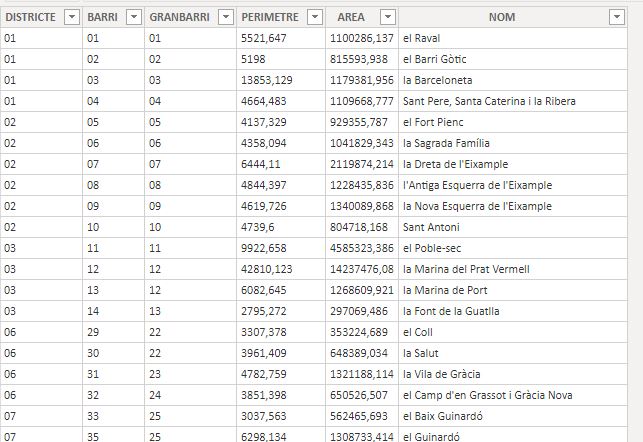Open the DISTRICTE column filter dropdown
643x442 pixels.
pyautogui.click(x=72, y=17)
